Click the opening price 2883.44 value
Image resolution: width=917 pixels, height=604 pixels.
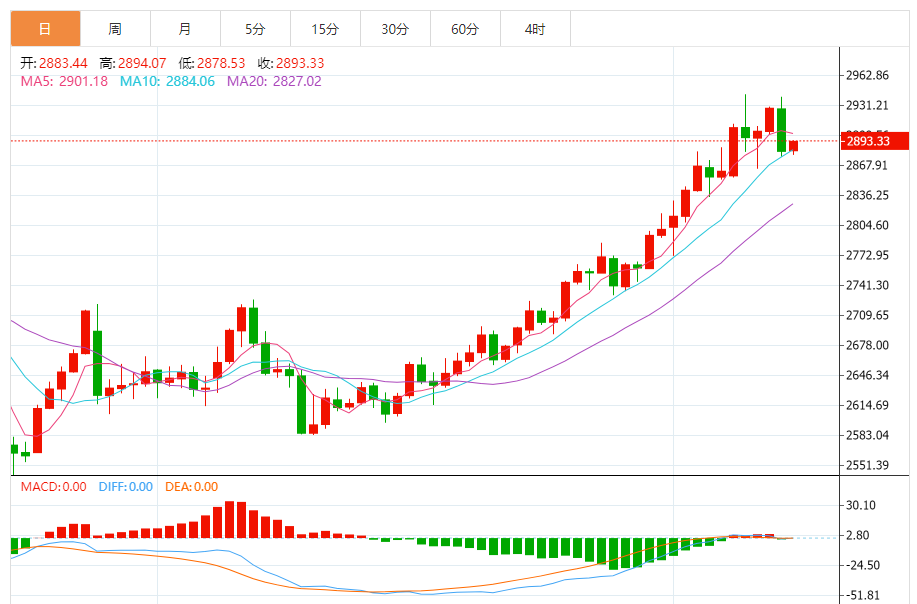[63, 63]
